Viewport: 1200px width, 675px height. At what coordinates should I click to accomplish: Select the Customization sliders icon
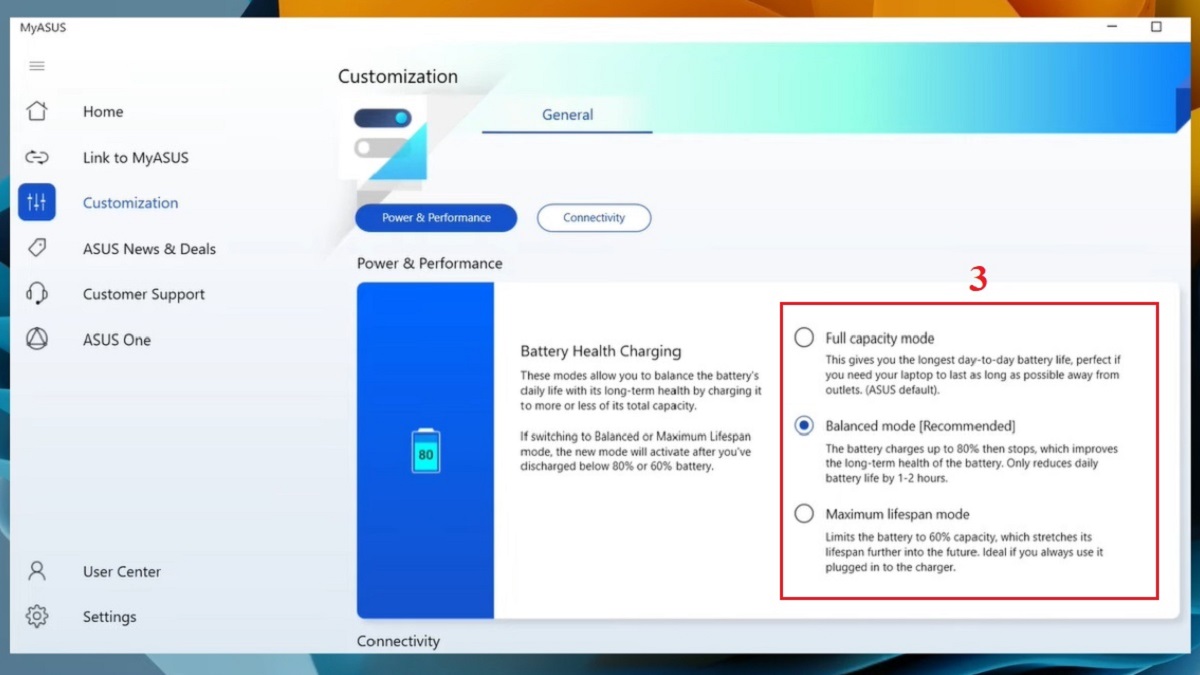[x=37, y=202]
